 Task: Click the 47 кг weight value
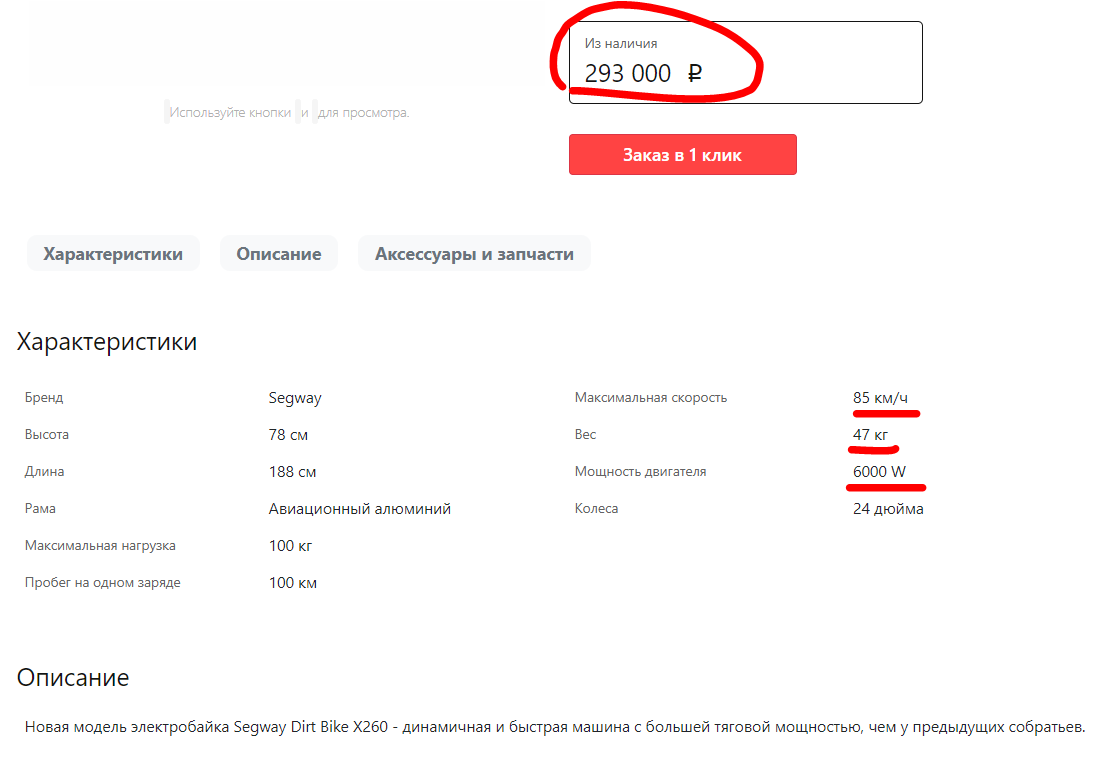pos(870,435)
